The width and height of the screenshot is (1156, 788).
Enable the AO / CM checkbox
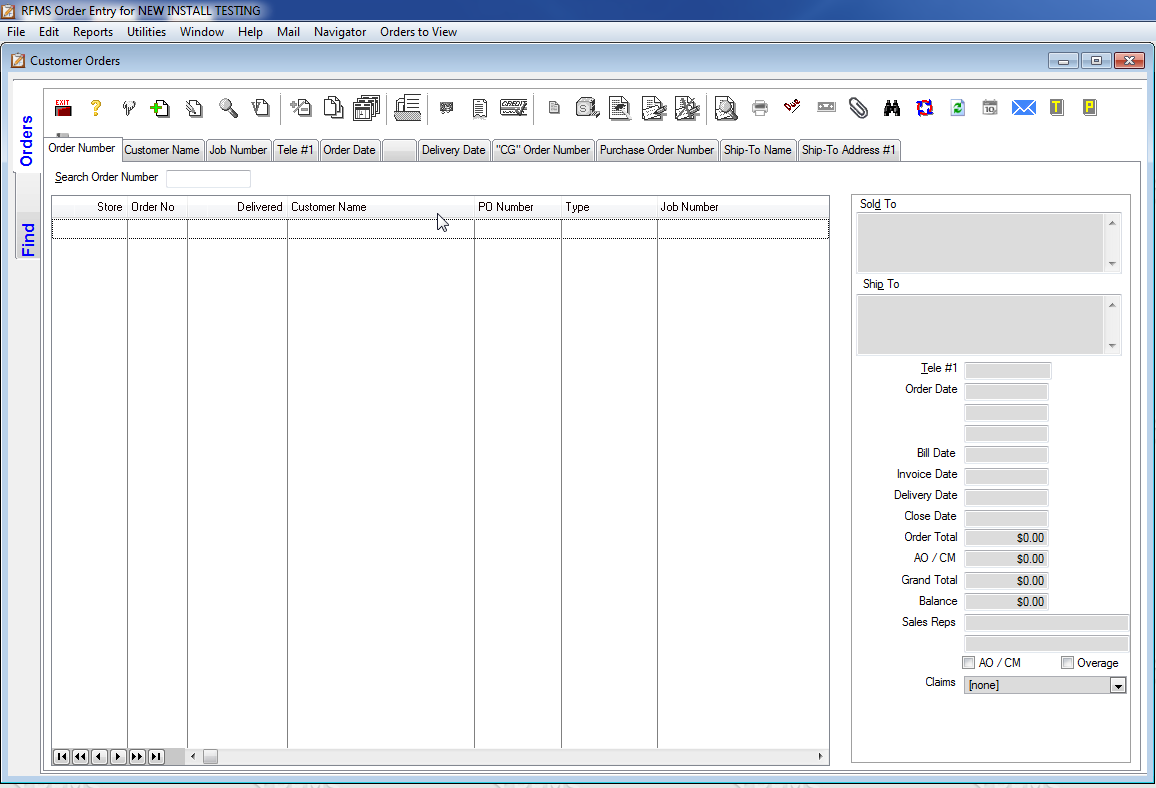[x=968, y=662]
